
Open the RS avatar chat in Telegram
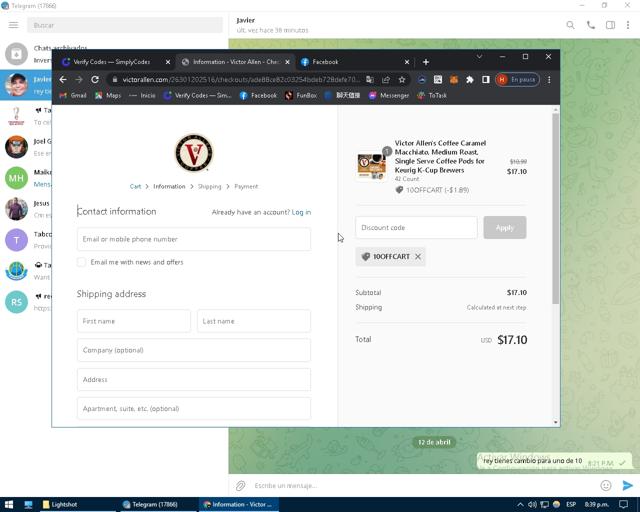[x=27, y=302]
